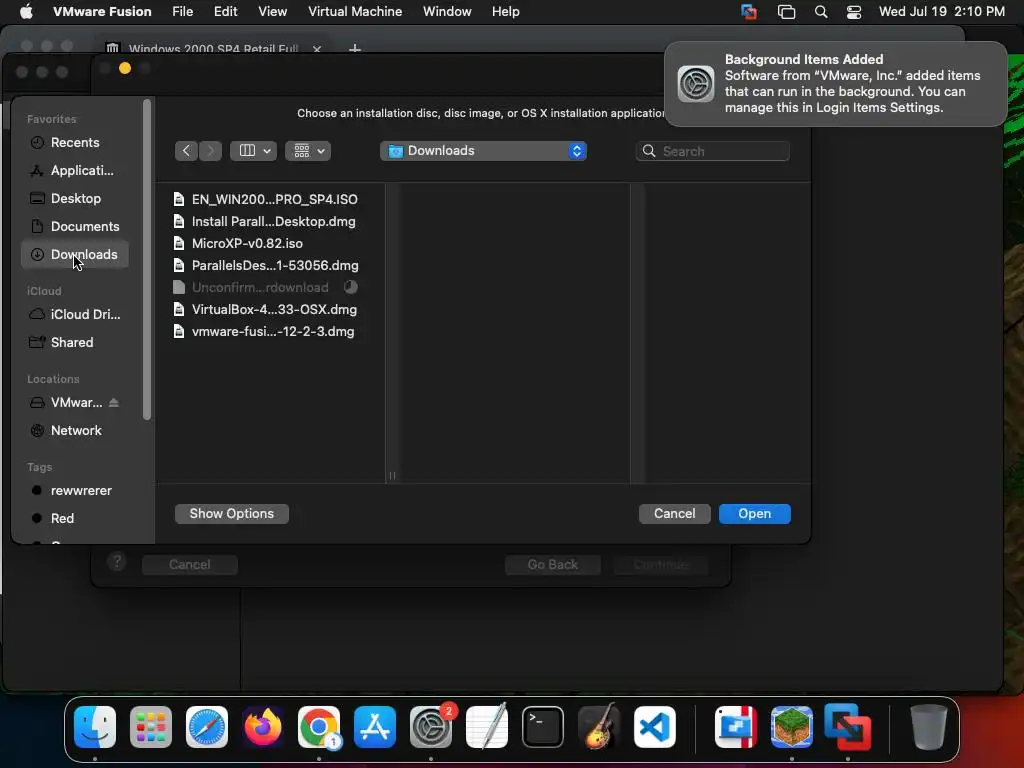Screen dimensions: 1024x768
Task: Open the item grouping dropdown
Action: point(308,151)
